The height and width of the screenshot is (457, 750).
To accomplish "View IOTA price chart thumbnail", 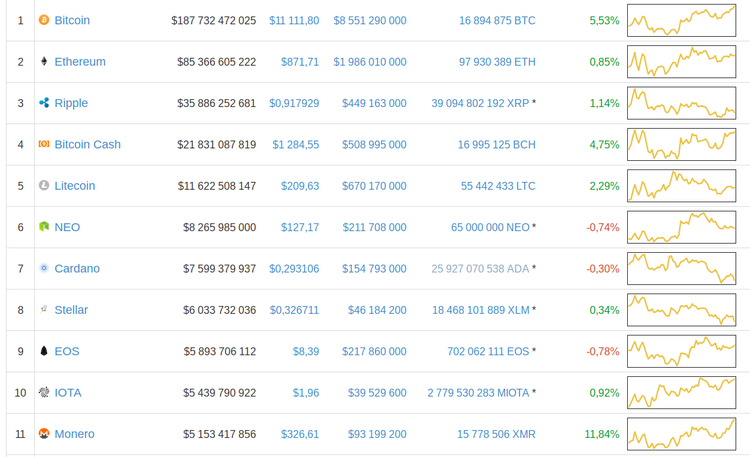I will pos(682,392).
